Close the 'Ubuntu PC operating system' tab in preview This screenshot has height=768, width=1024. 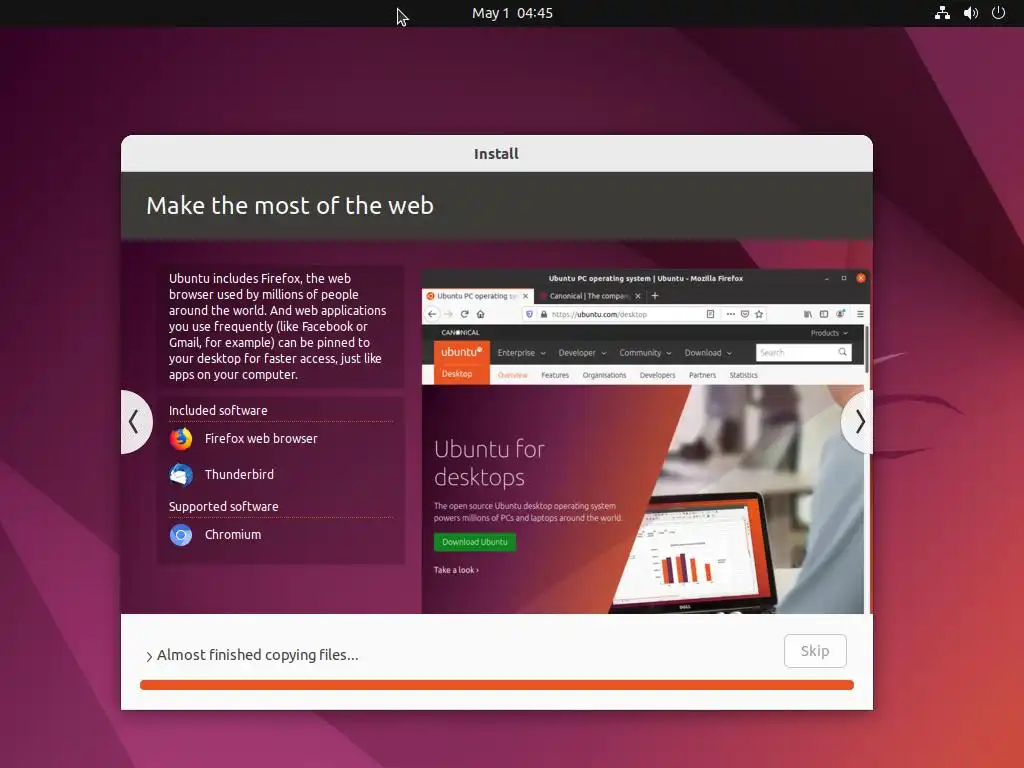(x=525, y=296)
